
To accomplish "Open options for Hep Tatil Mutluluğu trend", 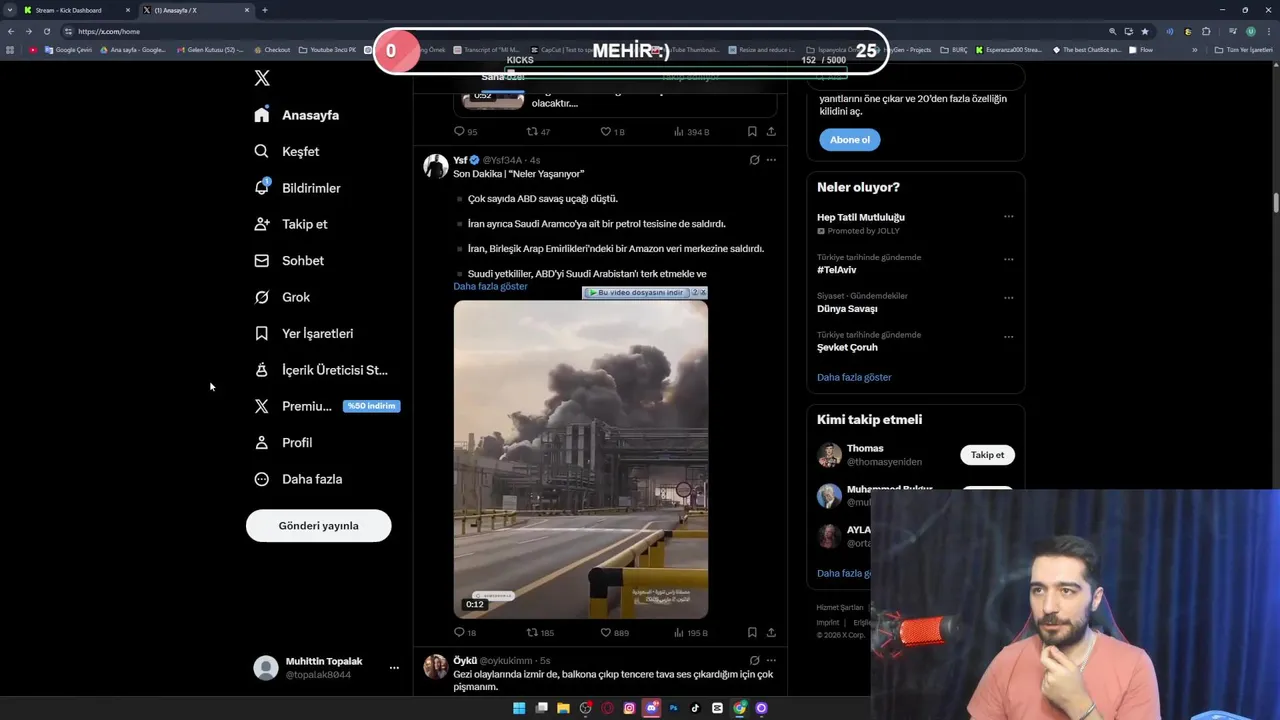I will (x=1008, y=217).
